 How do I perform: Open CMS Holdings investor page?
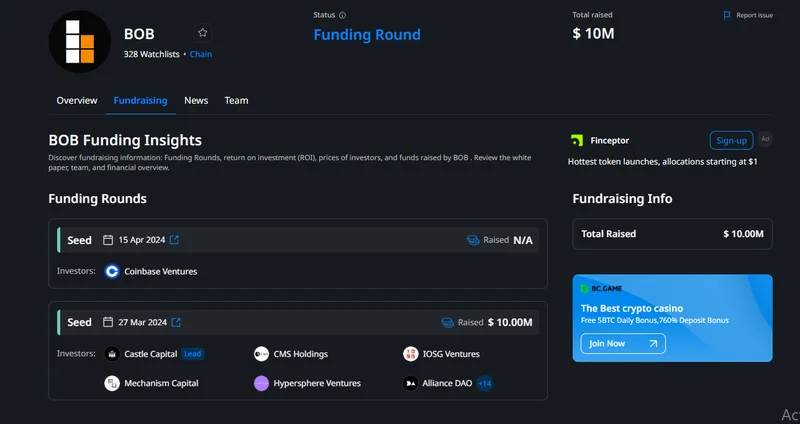coord(301,354)
